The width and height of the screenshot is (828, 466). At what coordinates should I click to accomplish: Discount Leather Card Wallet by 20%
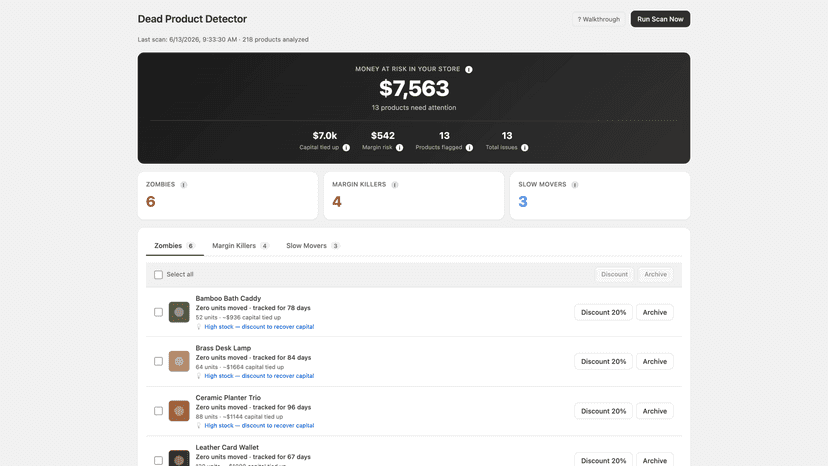pyautogui.click(x=603, y=460)
